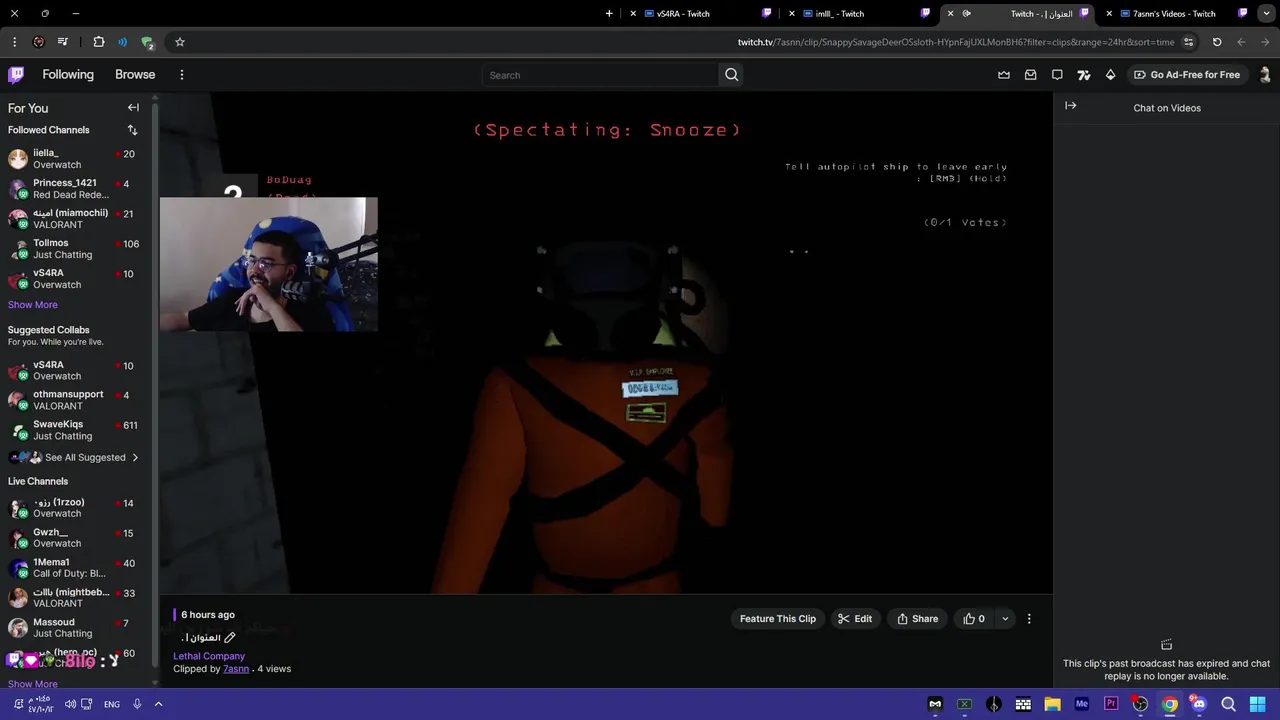
Task: Open the Princess_1421 channel
Action: (x=76, y=189)
